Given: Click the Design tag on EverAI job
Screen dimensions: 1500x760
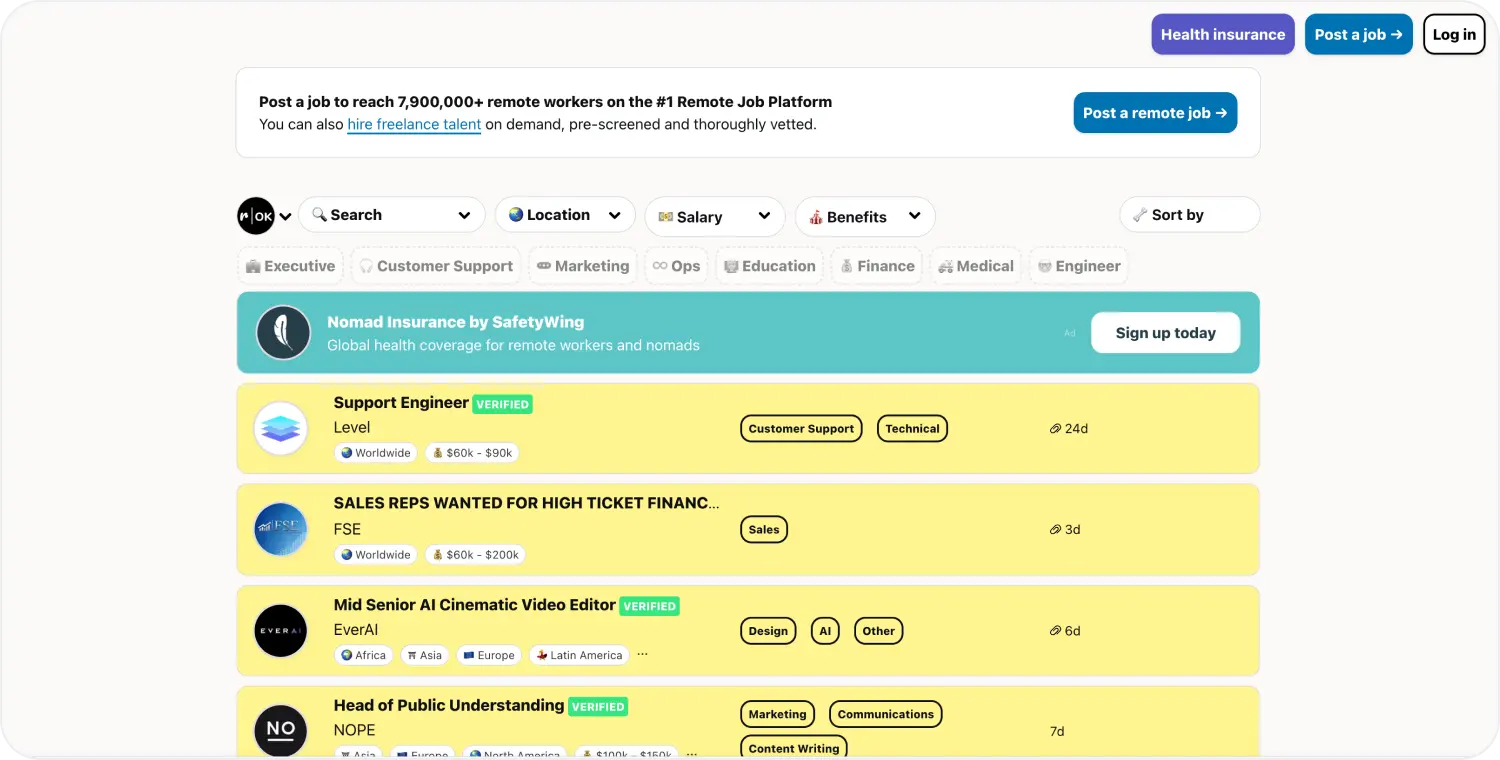Looking at the screenshot, I should 768,631.
